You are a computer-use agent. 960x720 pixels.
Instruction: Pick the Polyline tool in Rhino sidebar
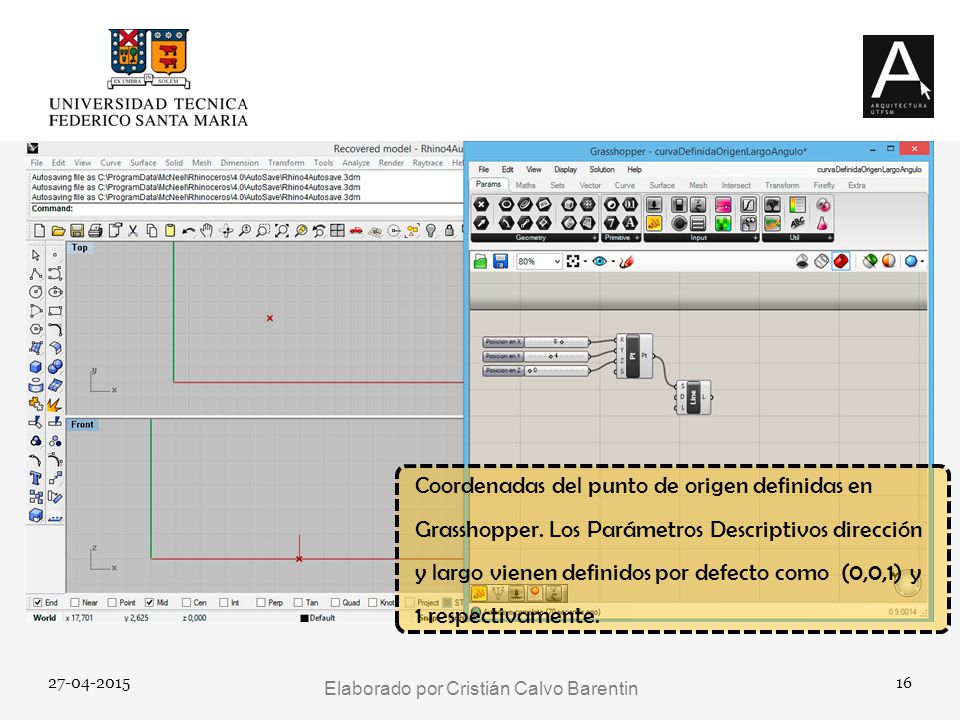36,274
